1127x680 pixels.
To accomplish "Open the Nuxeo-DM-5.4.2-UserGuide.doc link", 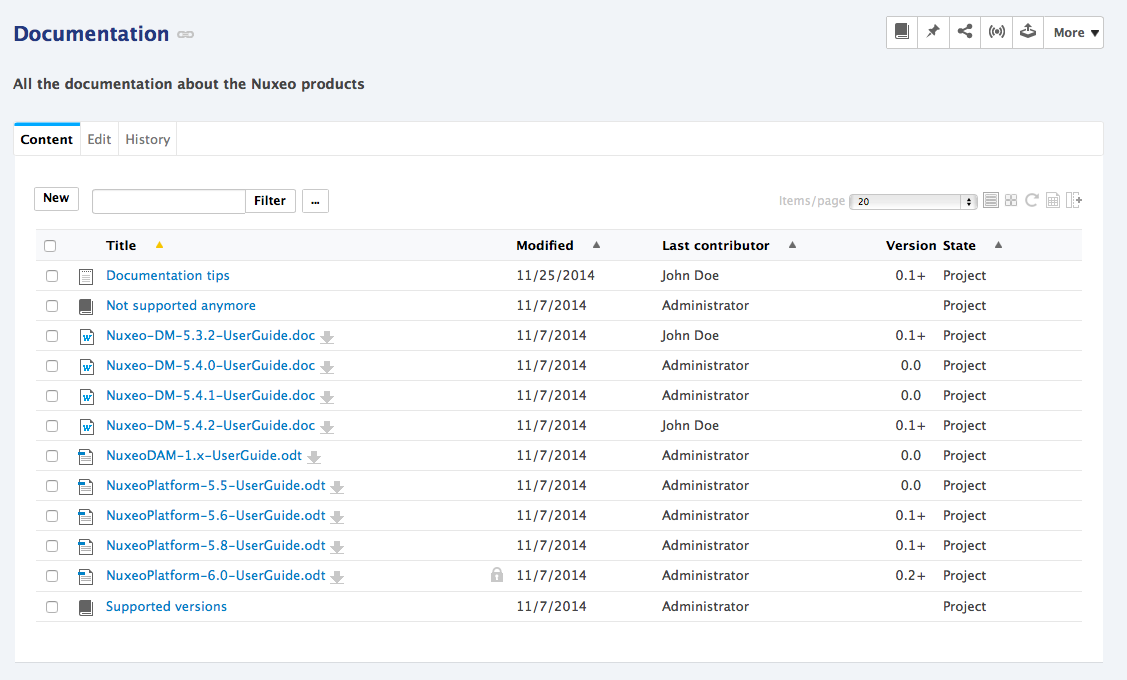I will (211, 426).
